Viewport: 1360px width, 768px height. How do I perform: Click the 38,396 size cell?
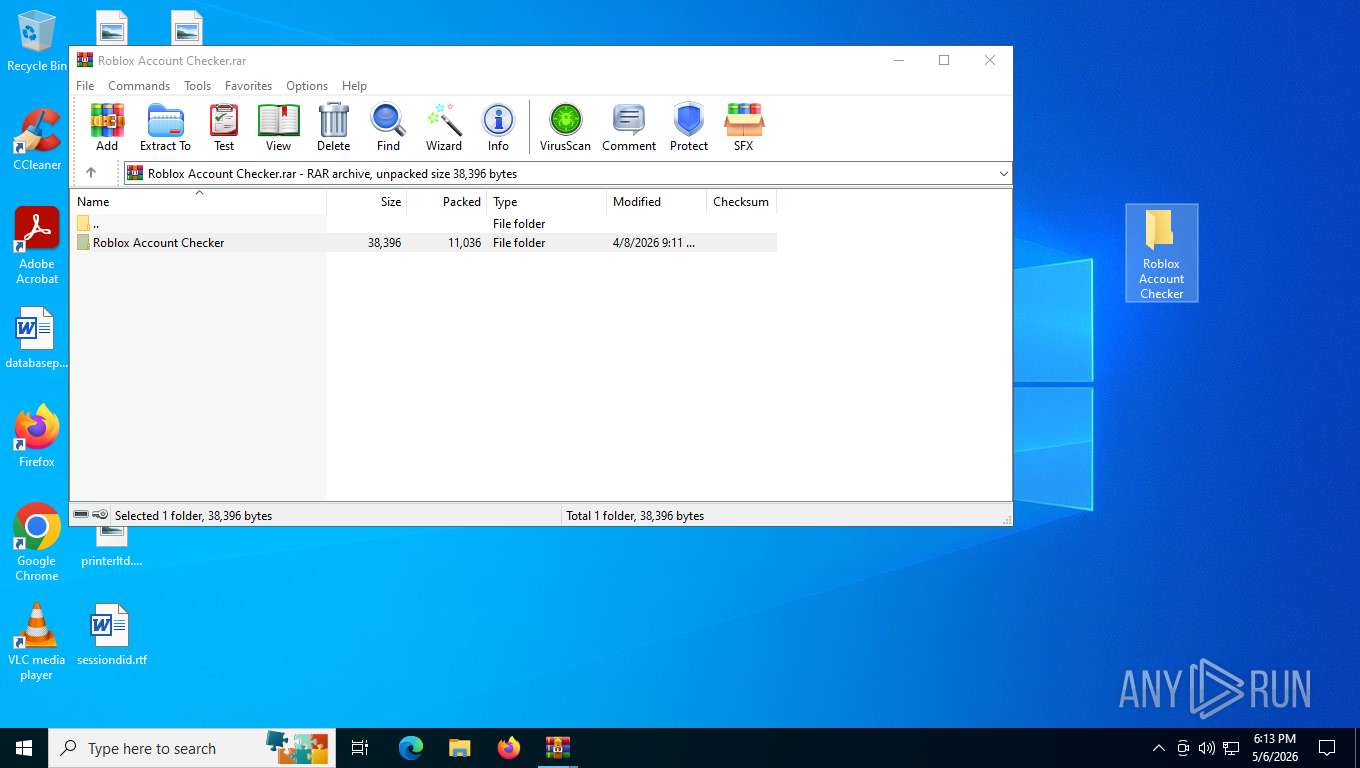[x=384, y=242]
